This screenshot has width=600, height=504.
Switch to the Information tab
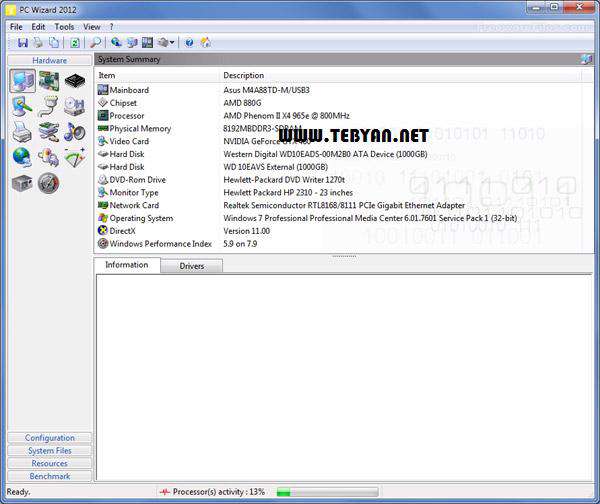tap(127, 265)
